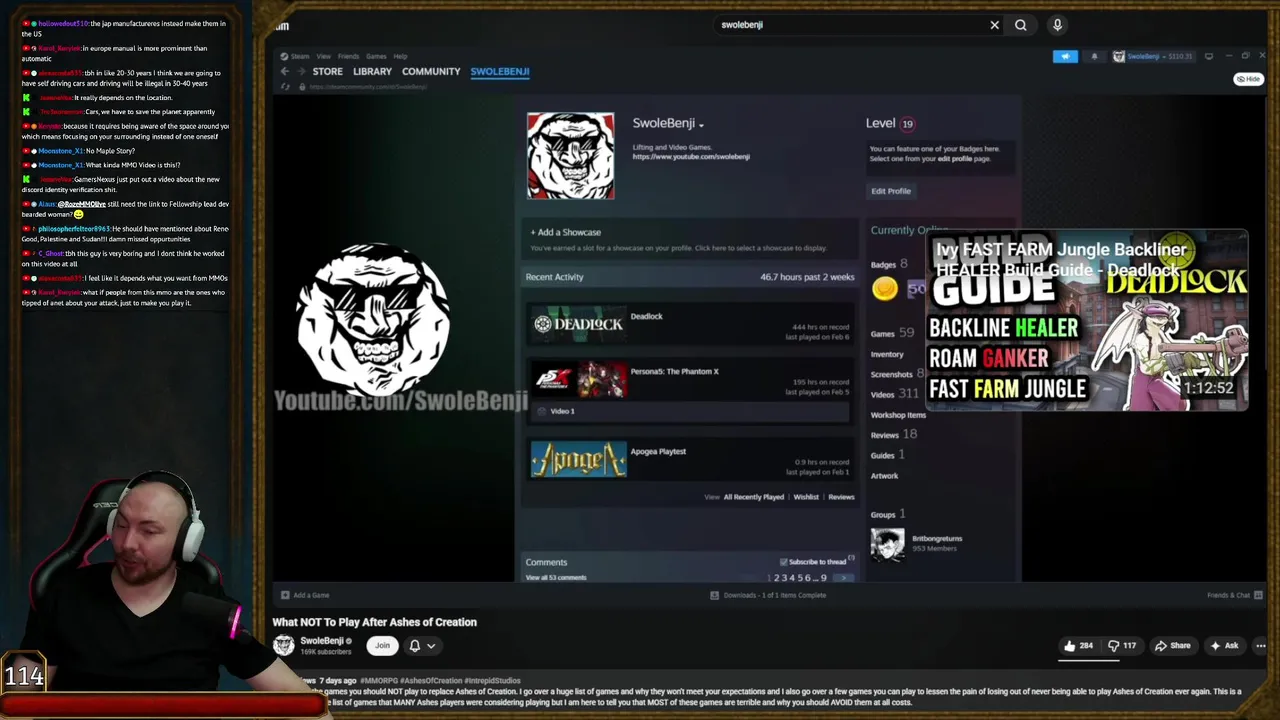The height and width of the screenshot is (720, 1280).
Task: Join the SwoleBenji channel membership
Action: 382,646
